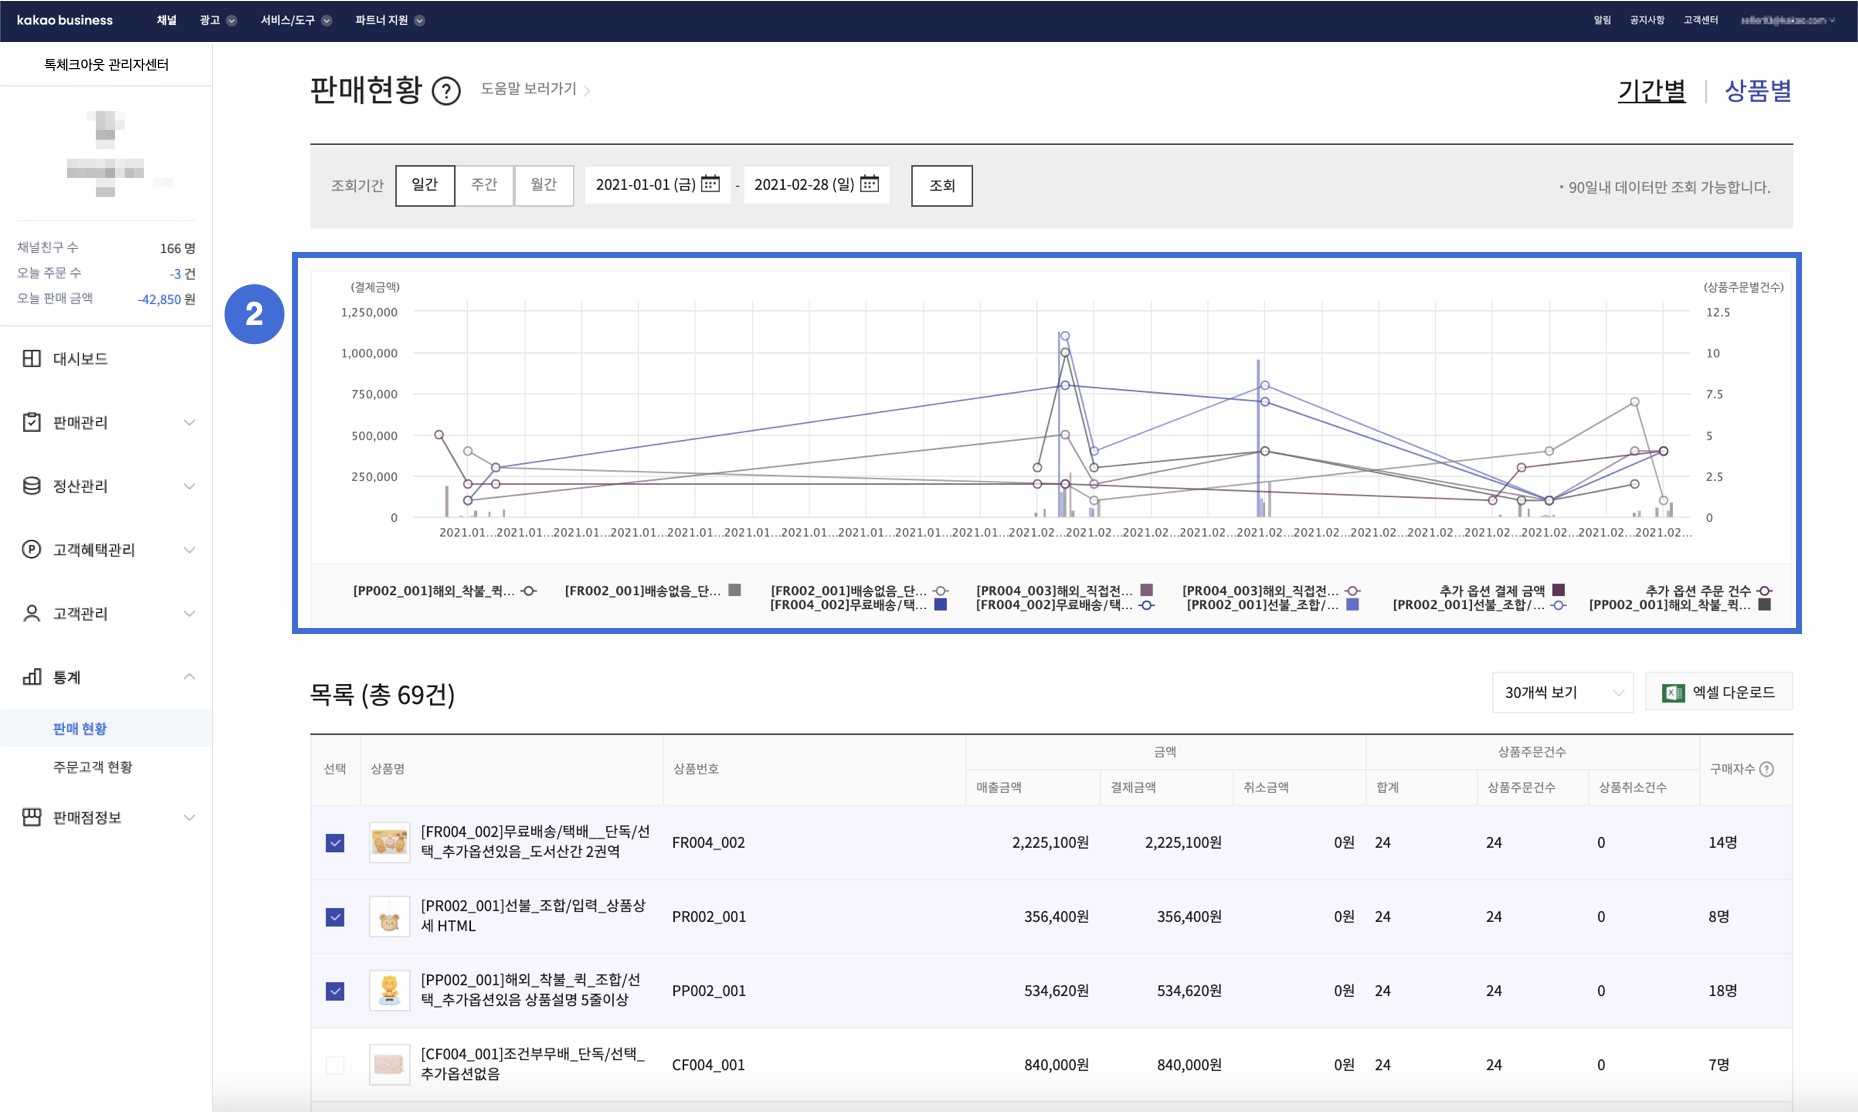Switch to the 상품별 view tab
This screenshot has width=1858, height=1112.
pos(1757,91)
